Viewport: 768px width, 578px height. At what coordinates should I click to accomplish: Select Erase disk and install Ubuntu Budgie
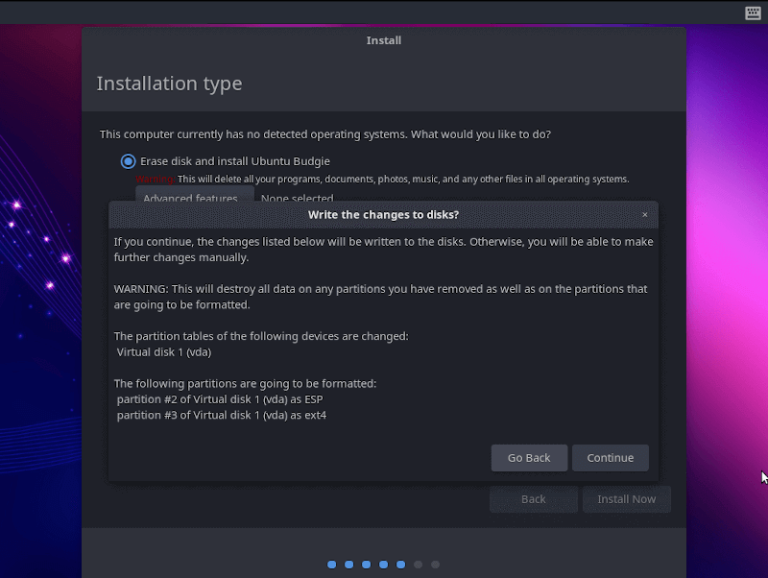point(128,161)
